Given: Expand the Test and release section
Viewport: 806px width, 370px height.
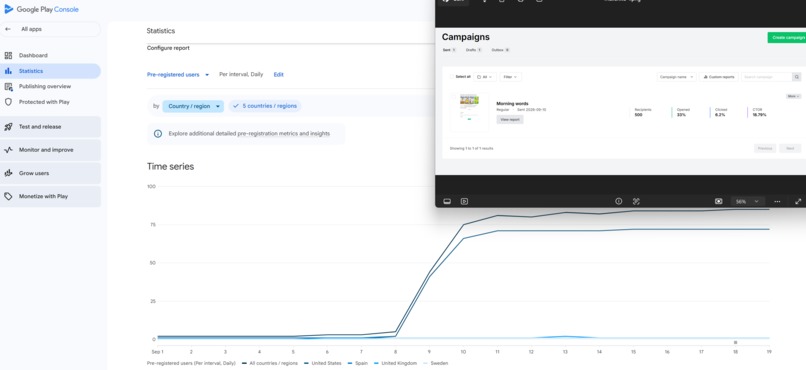Looking at the screenshot, I should click(50, 126).
